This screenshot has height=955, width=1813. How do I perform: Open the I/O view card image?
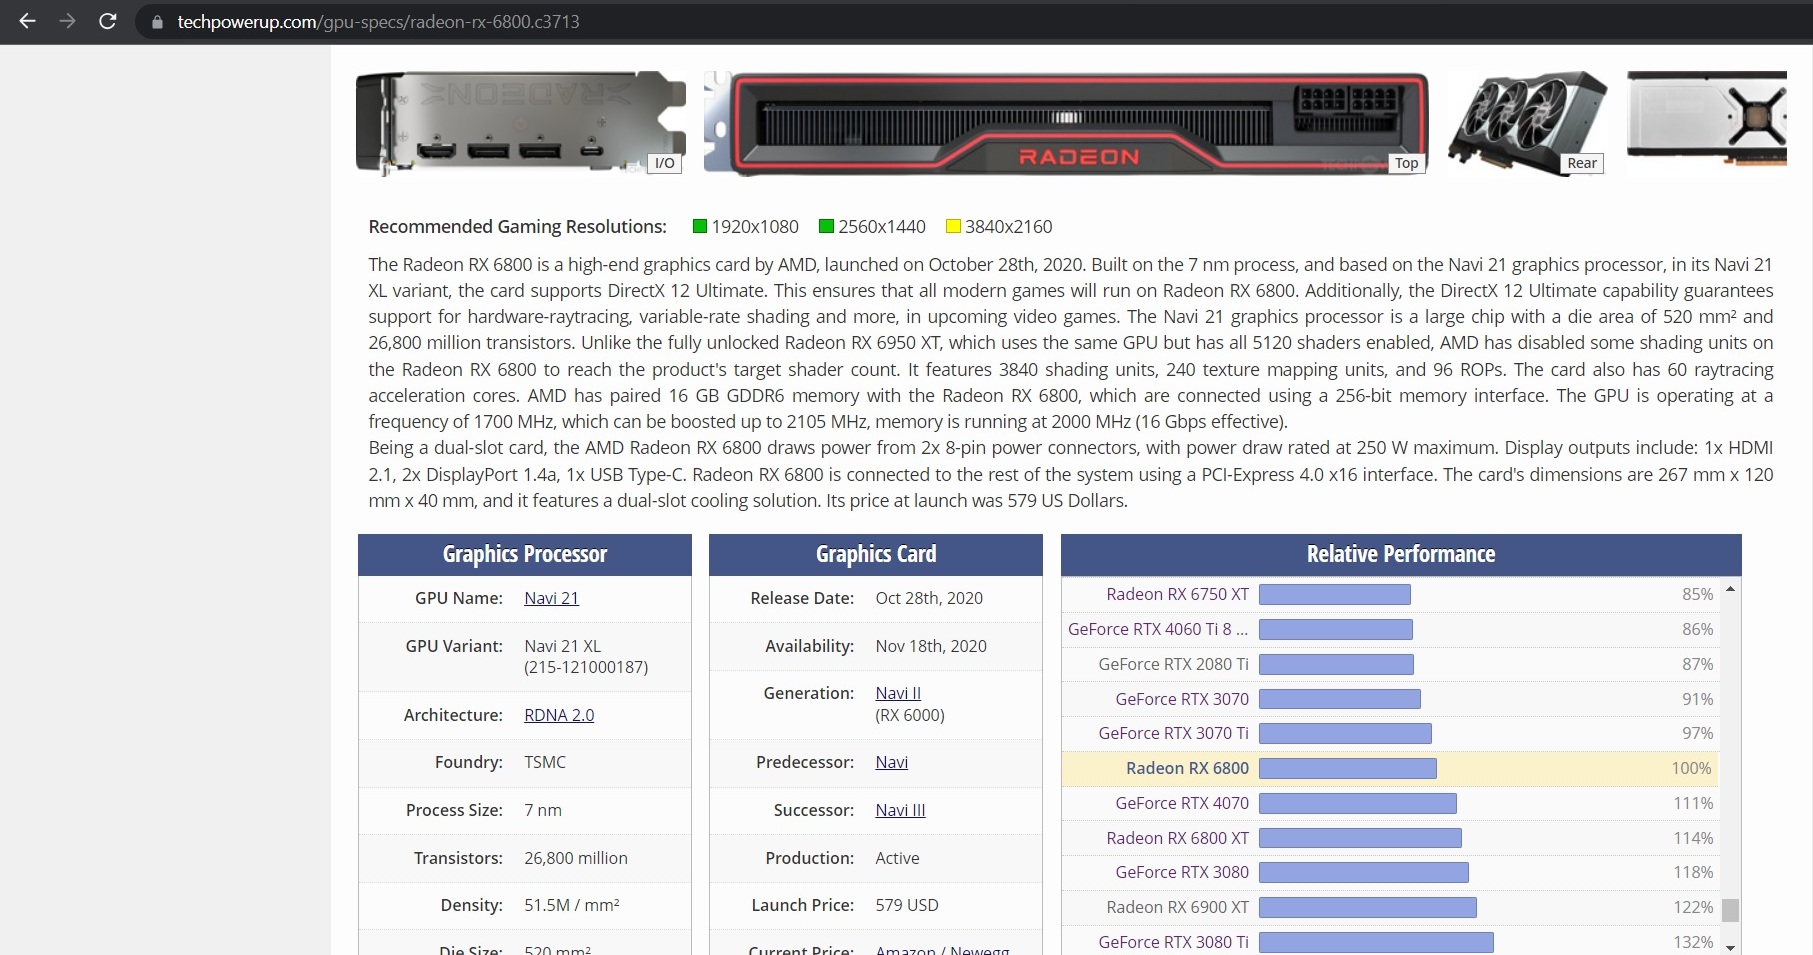tap(521, 123)
